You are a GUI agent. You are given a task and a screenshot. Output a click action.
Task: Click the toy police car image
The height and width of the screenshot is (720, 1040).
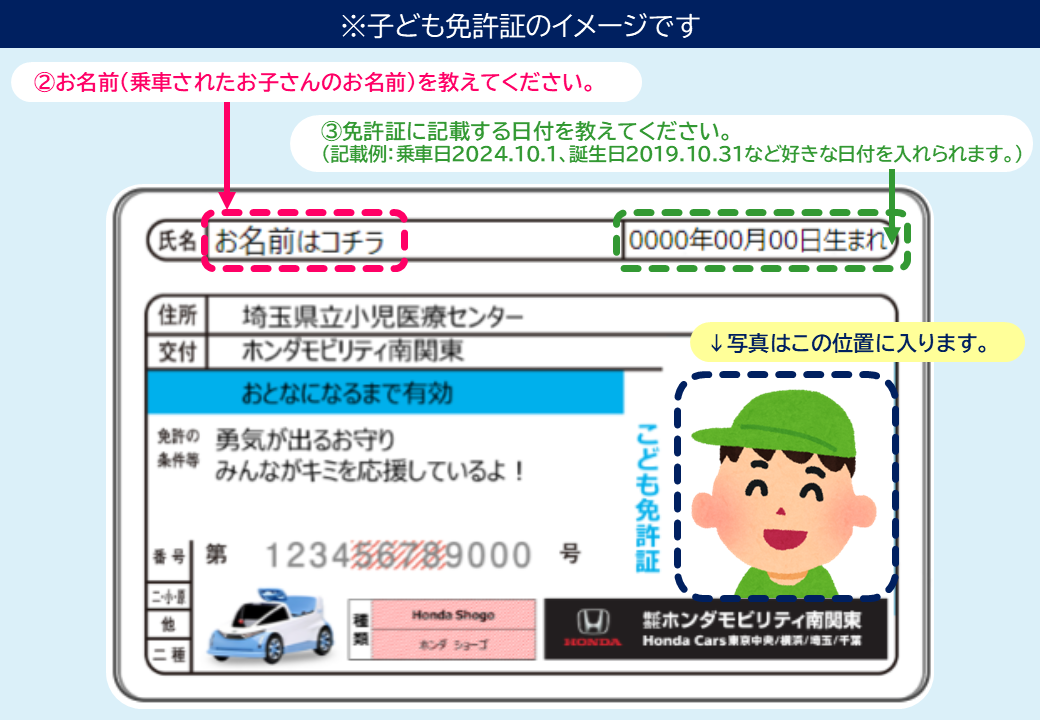(x=270, y=626)
